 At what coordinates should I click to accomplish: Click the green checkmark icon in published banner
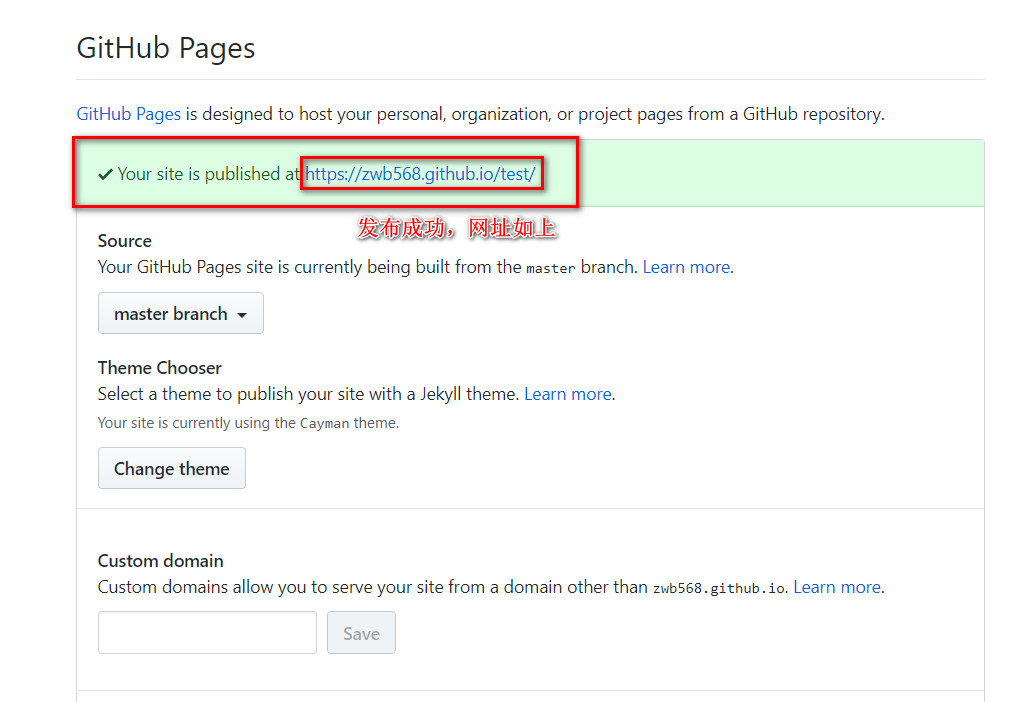105,174
